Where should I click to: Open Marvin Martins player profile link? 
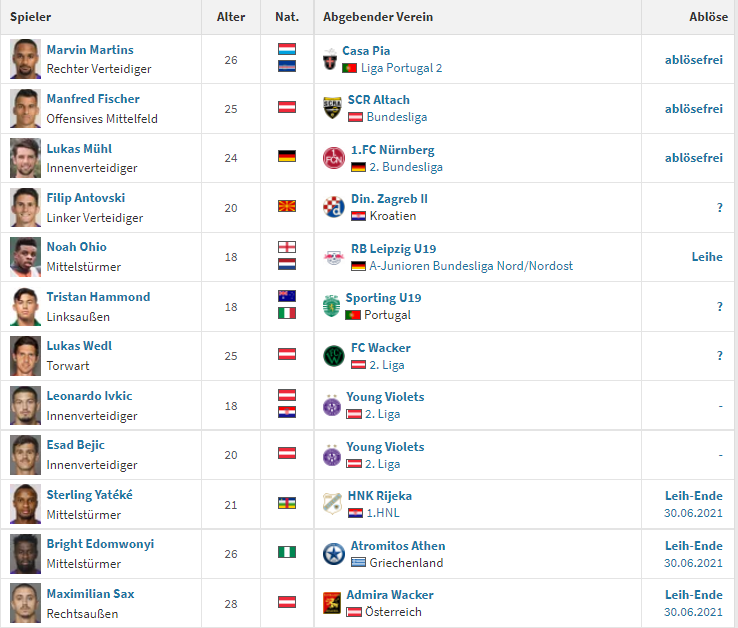90,49
